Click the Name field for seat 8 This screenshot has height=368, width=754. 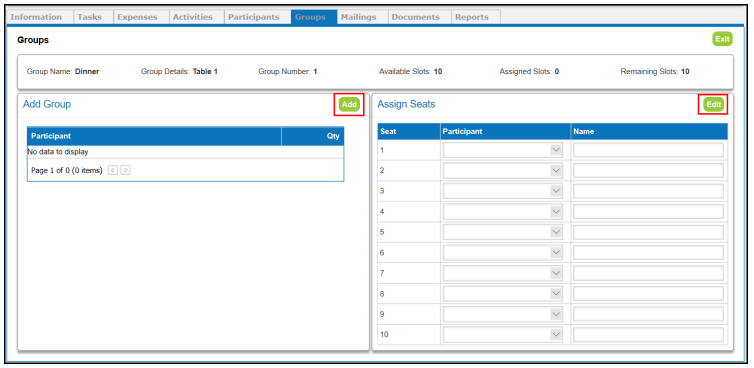(648, 294)
